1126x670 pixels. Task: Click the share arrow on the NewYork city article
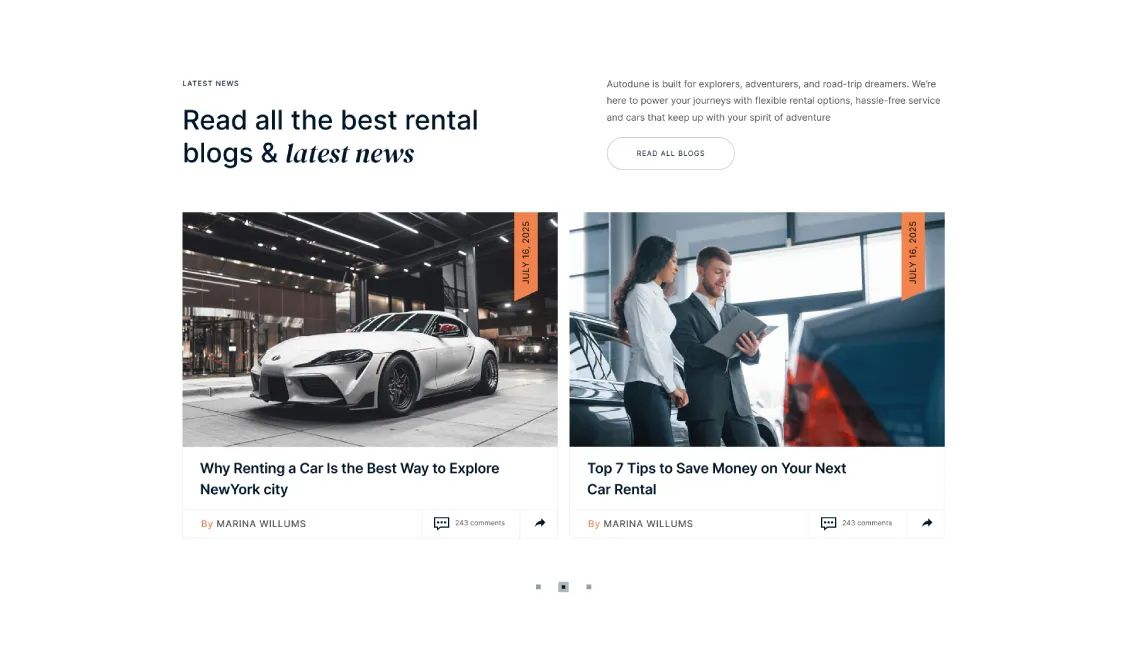(540, 523)
